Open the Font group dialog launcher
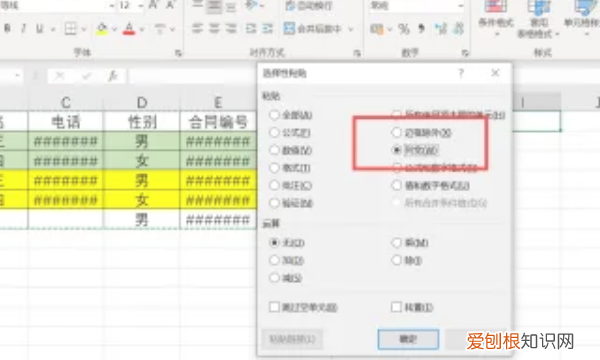This screenshot has width=600, height=360. (x=178, y=53)
